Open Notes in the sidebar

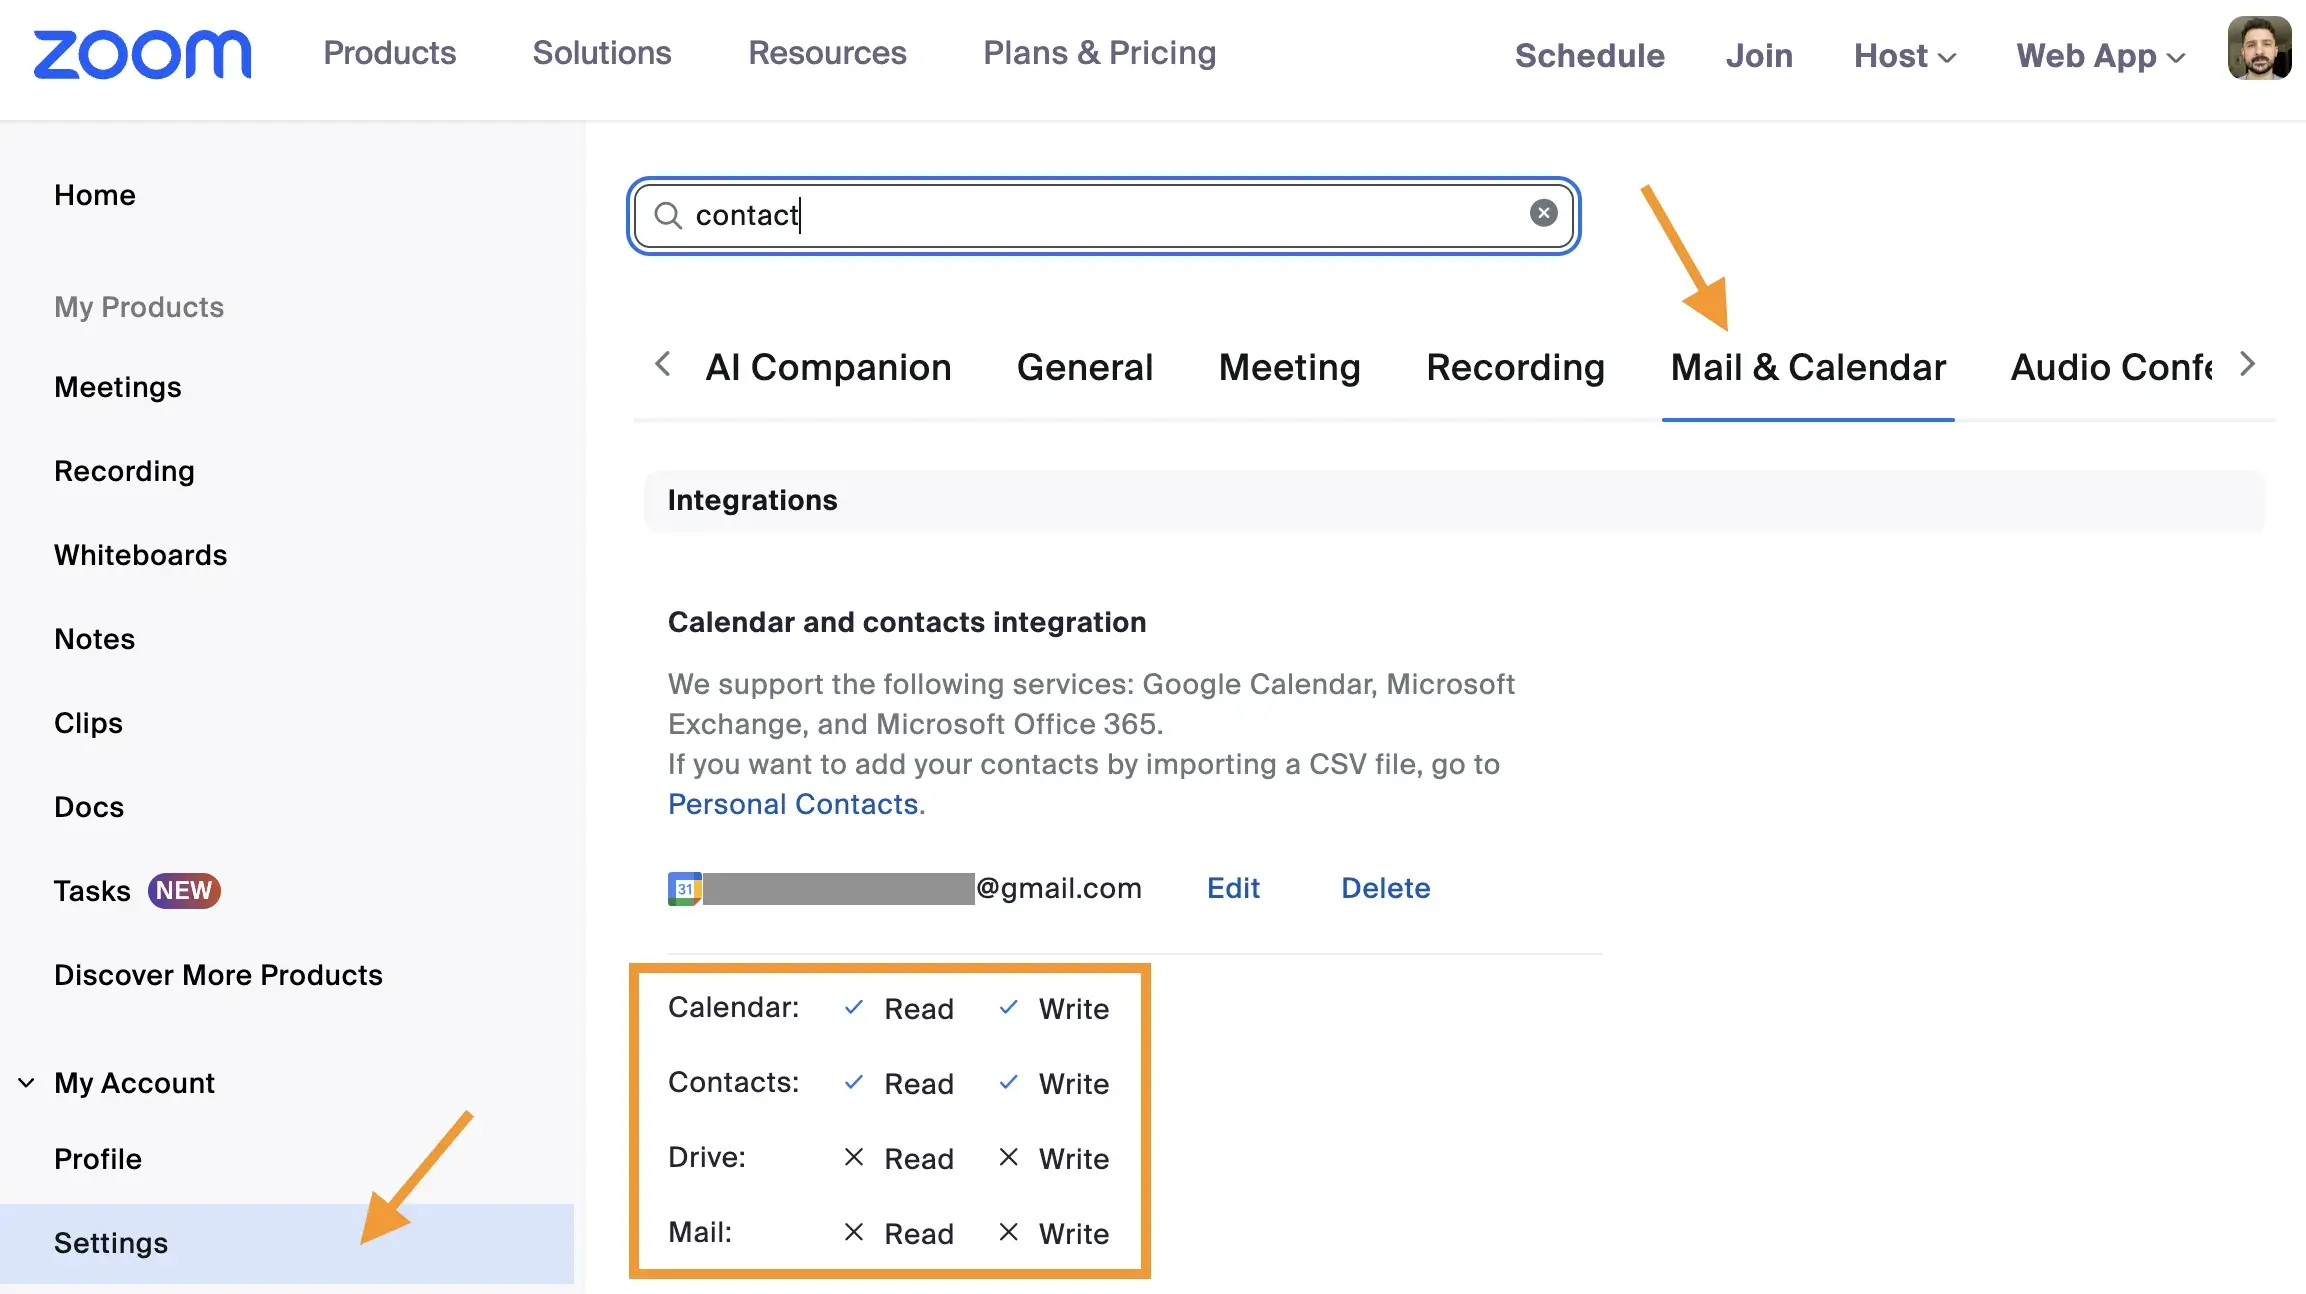95,639
